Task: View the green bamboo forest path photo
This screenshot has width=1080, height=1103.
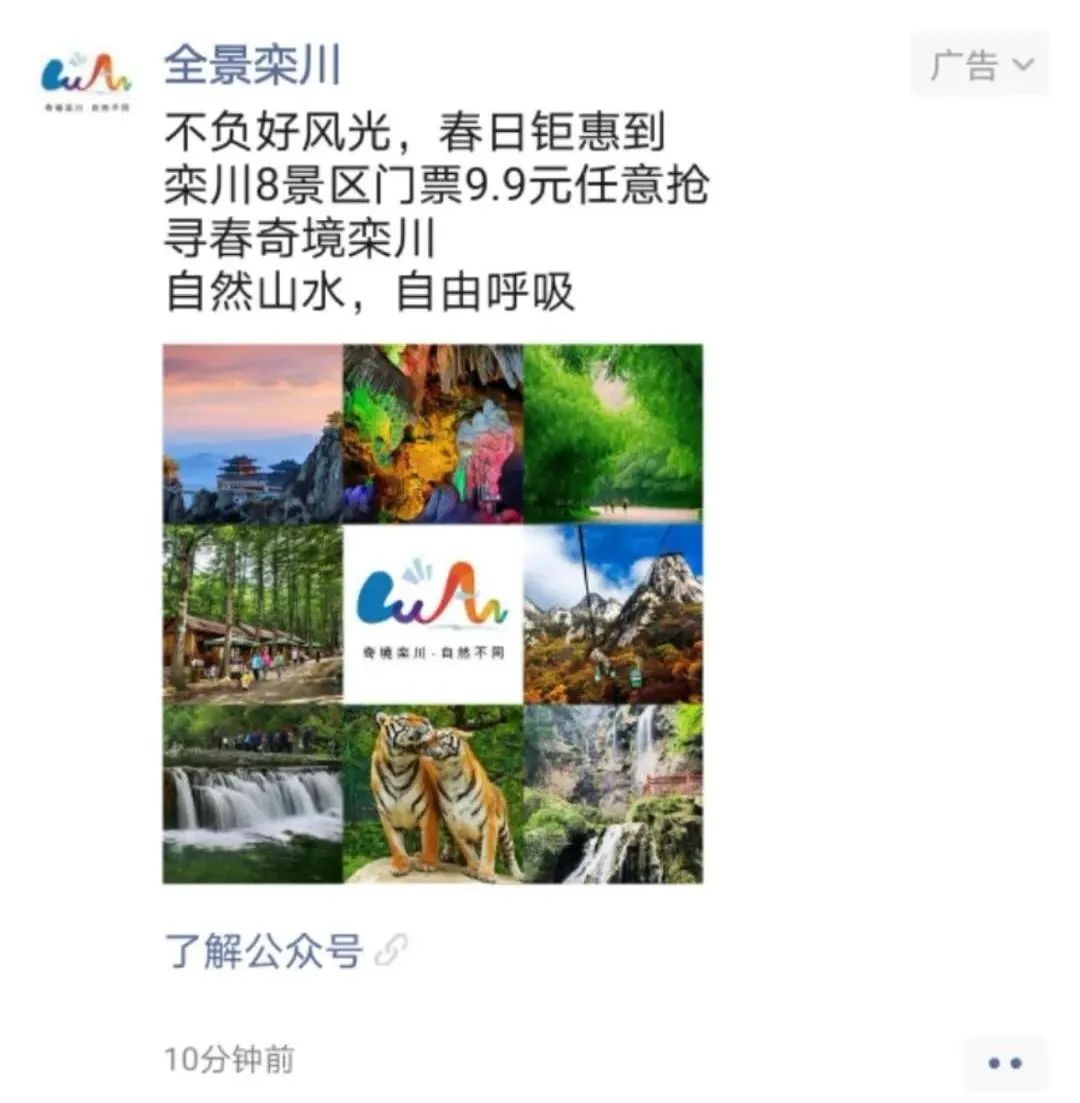Action: (614, 433)
